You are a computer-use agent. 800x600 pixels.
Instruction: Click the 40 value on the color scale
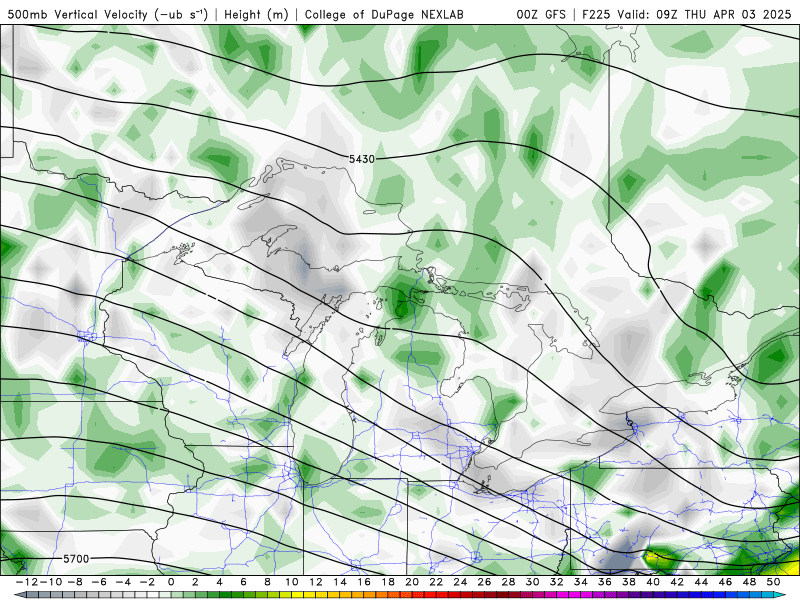(x=653, y=582)
